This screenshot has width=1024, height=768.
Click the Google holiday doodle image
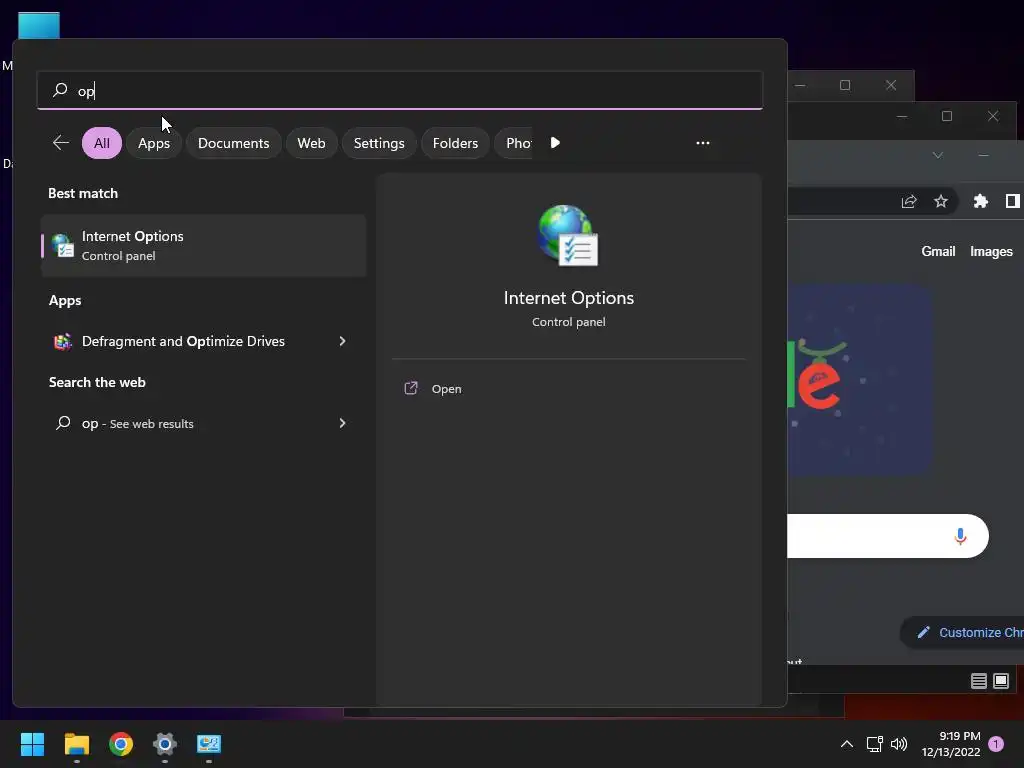click(859, 380)
